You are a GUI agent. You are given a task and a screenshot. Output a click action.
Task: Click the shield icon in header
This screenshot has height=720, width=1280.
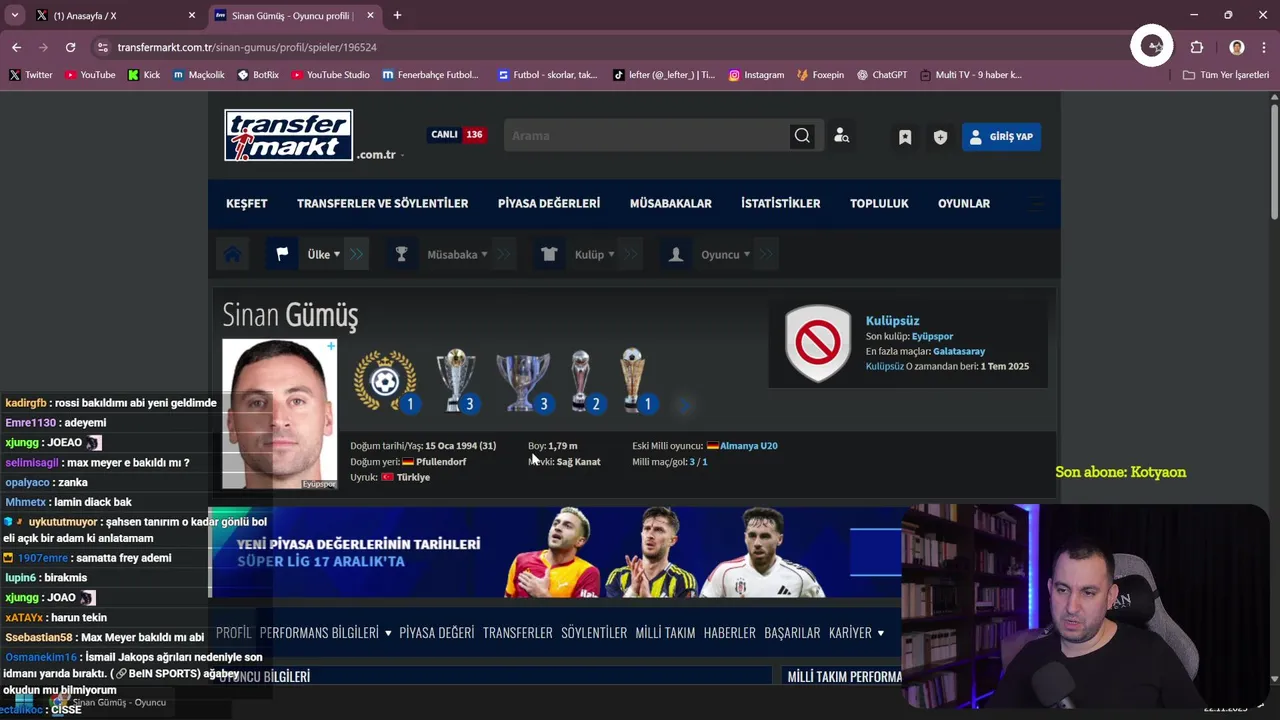pos(940,137)
